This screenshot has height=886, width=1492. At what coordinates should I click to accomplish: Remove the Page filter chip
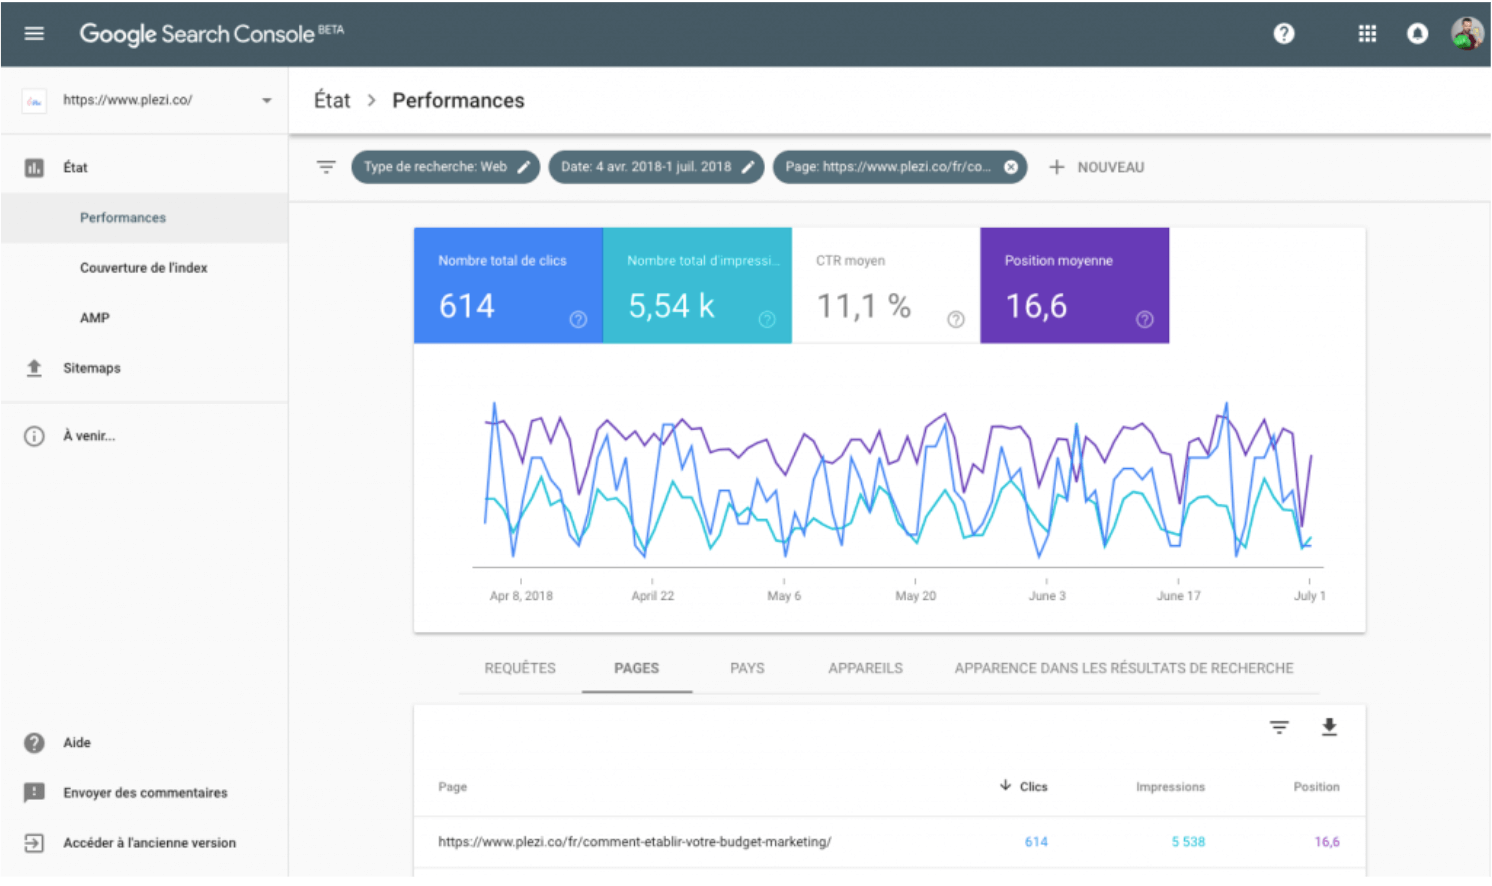[x=1011, y=167]
